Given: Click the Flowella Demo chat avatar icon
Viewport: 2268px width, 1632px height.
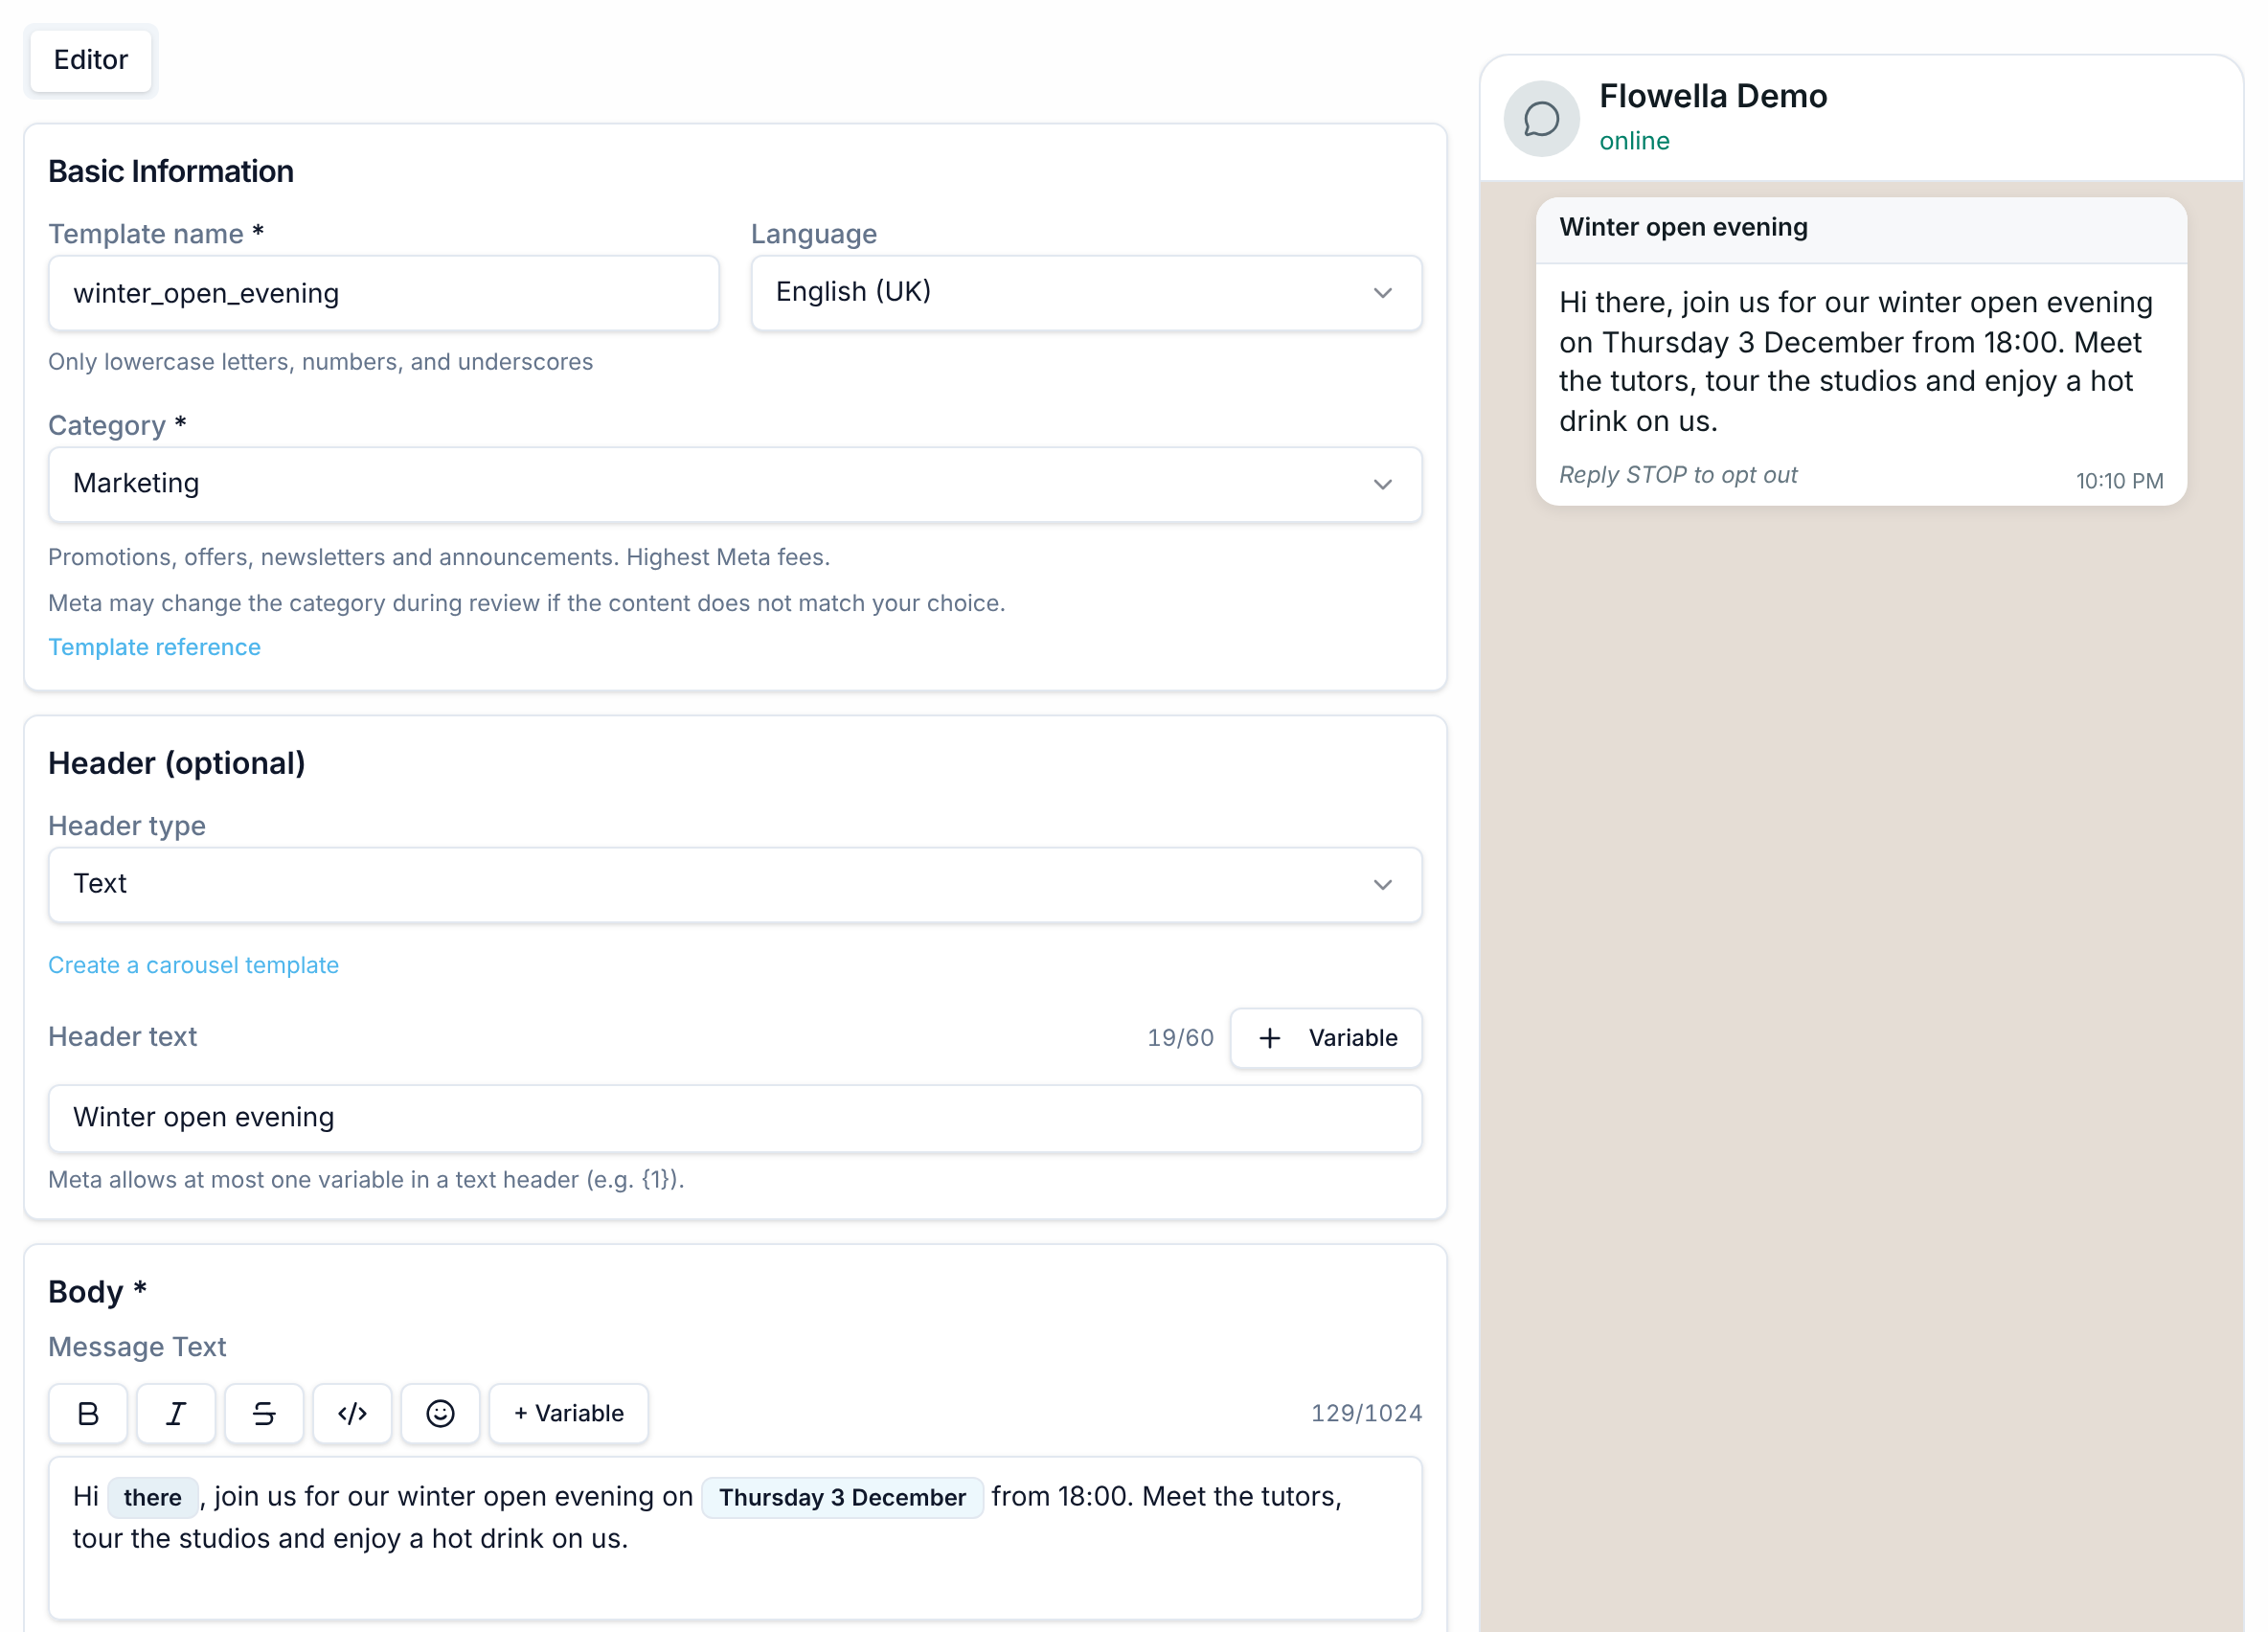Looking at the screenshot, I should click(1541, 119).
